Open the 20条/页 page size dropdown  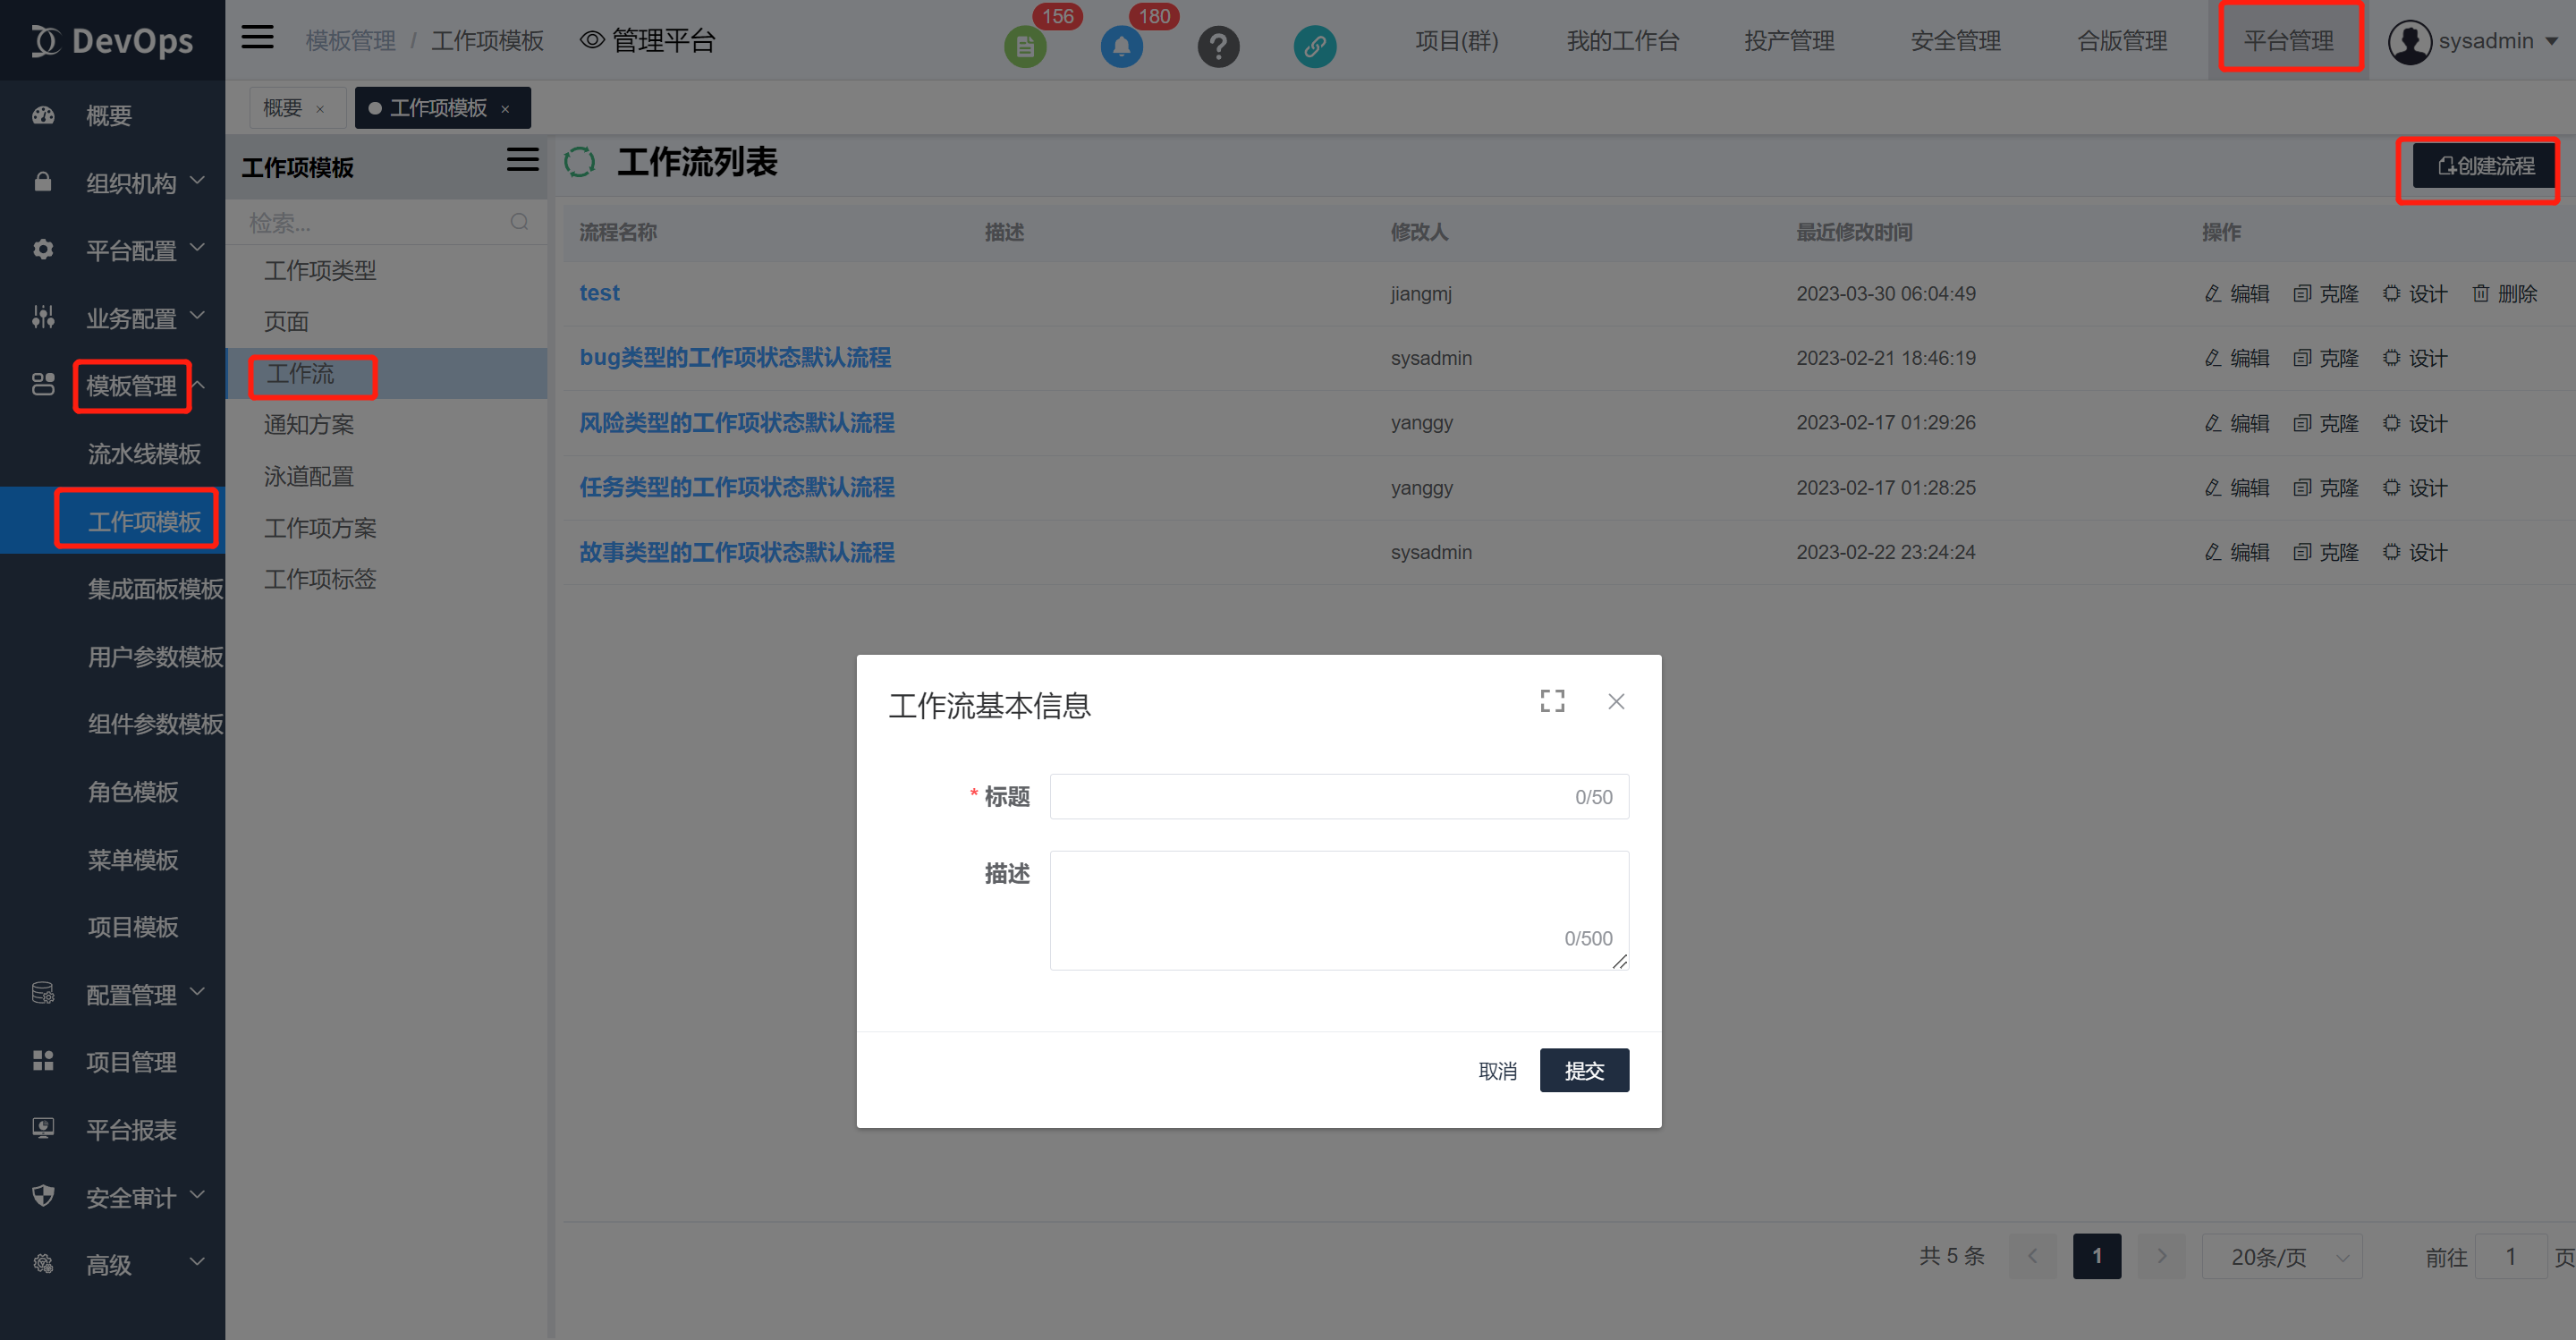(x=2281, y=1256)
